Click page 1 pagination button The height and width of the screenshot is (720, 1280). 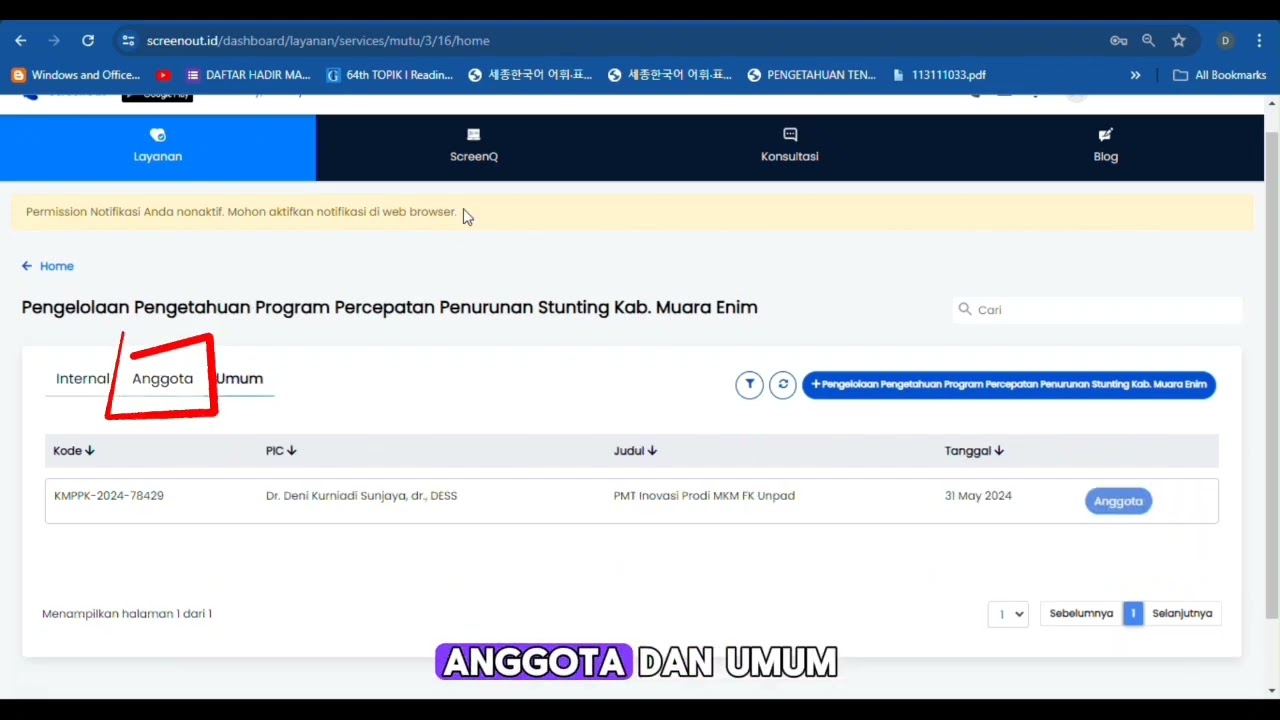tap(1133, 614)
